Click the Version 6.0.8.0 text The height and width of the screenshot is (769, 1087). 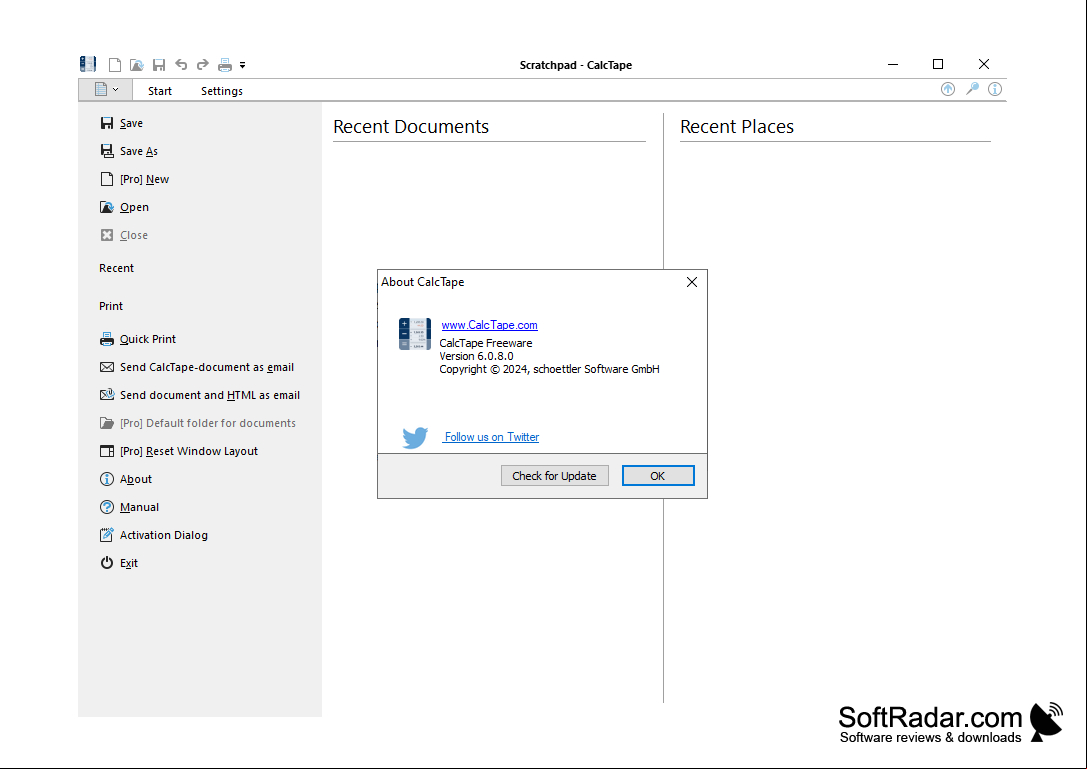tap(476, 356)
